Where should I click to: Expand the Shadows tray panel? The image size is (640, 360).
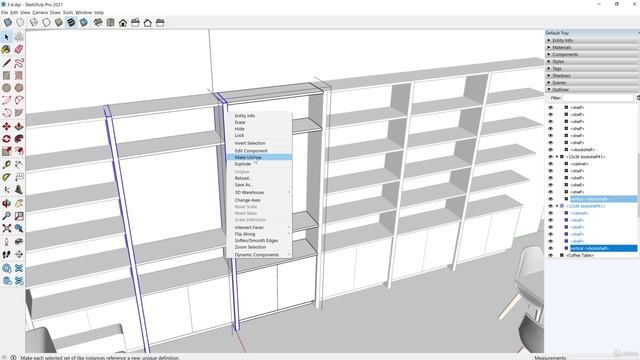pyautogui.click(x=592, y=76)
